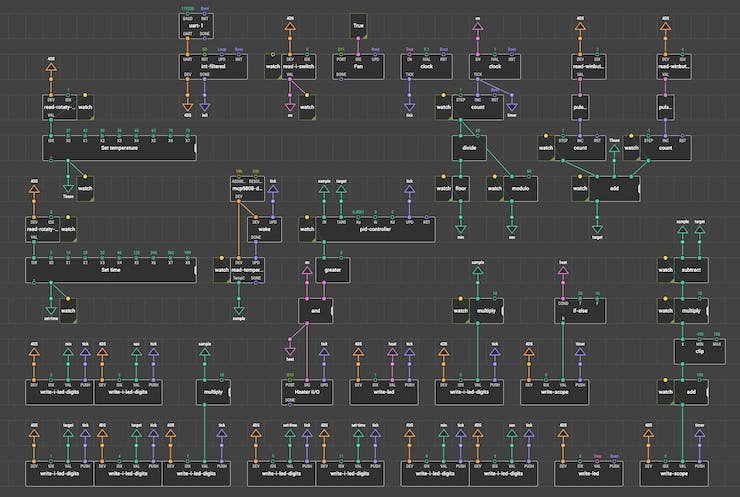Select the if-else node
Screen dimensions: 740x497
click(x=580, y=311)
